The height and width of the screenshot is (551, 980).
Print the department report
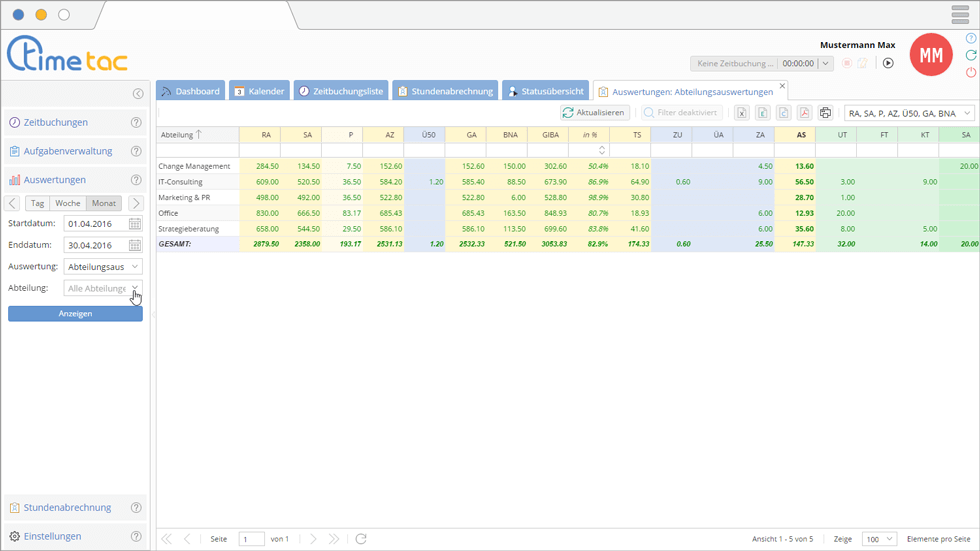825,113
